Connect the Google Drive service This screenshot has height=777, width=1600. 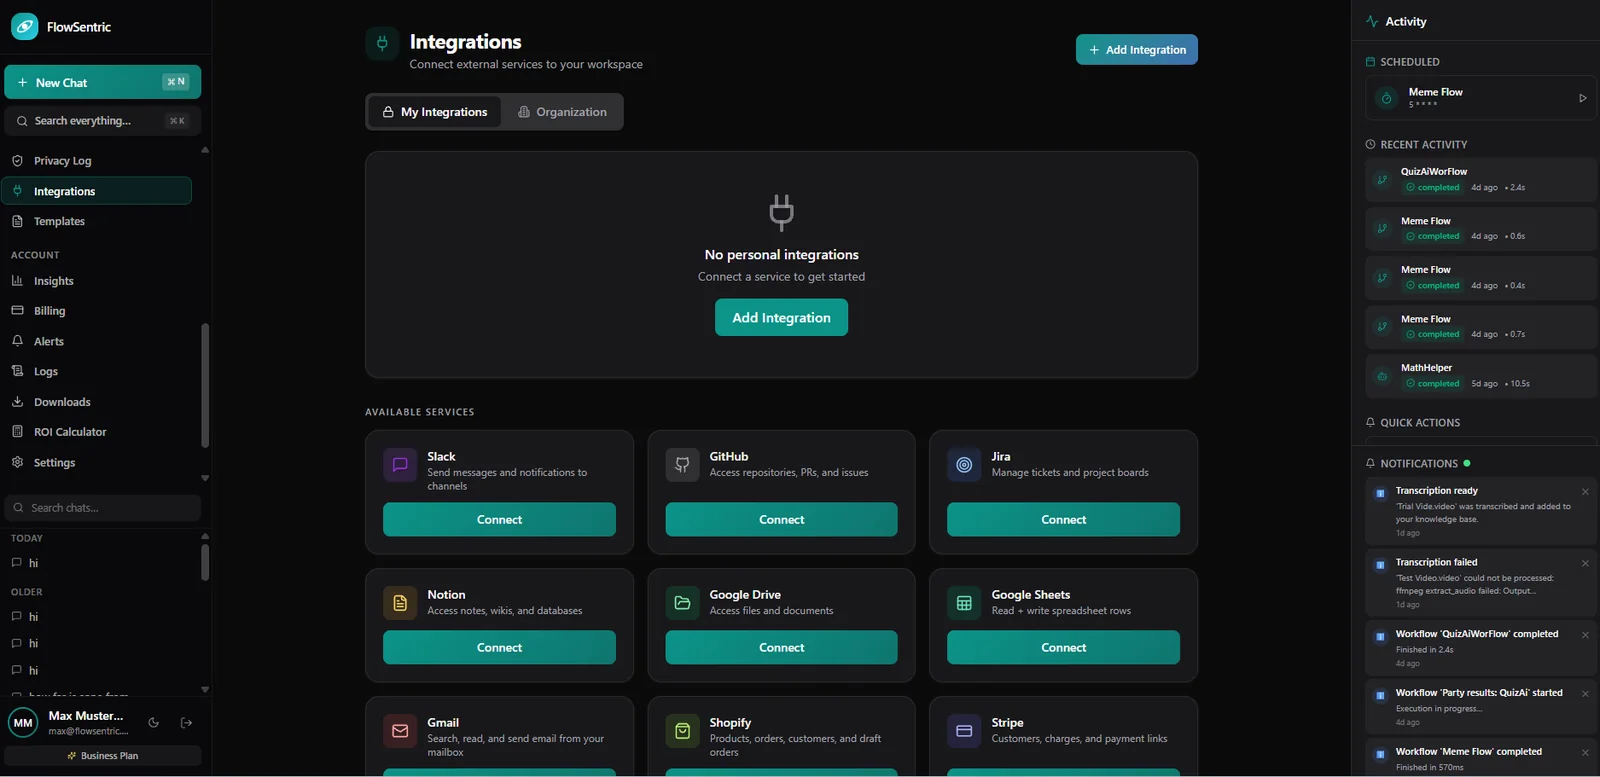click(781, 648)
